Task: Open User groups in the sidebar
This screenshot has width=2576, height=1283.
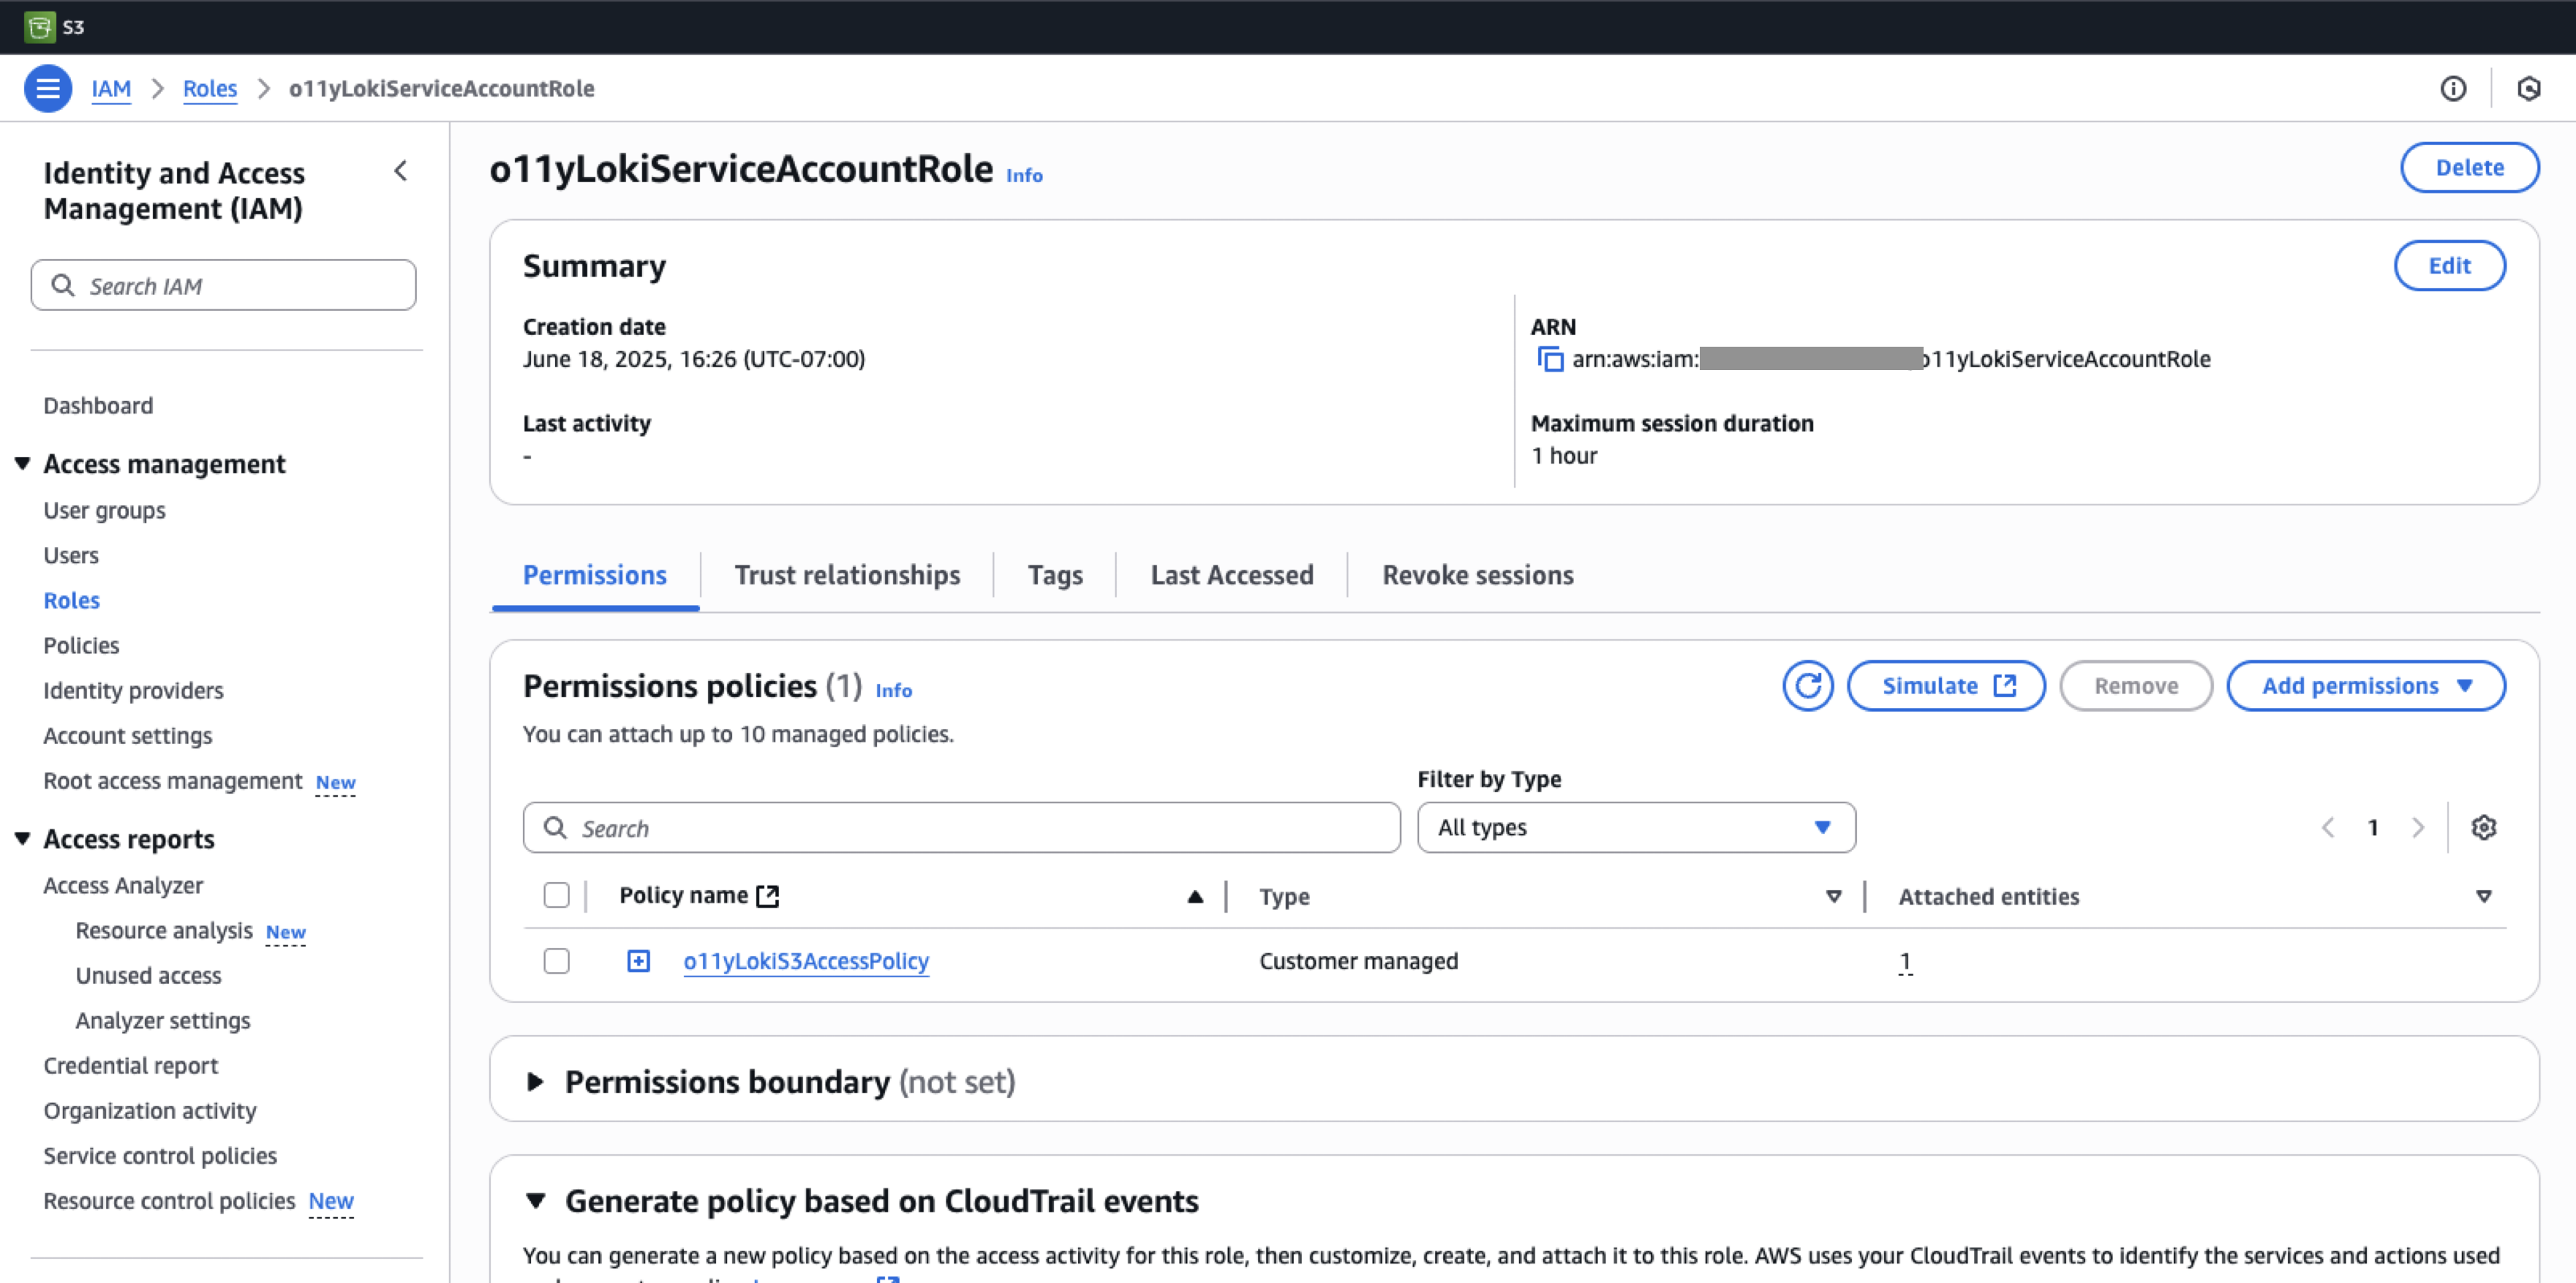Action: point(104,510)
